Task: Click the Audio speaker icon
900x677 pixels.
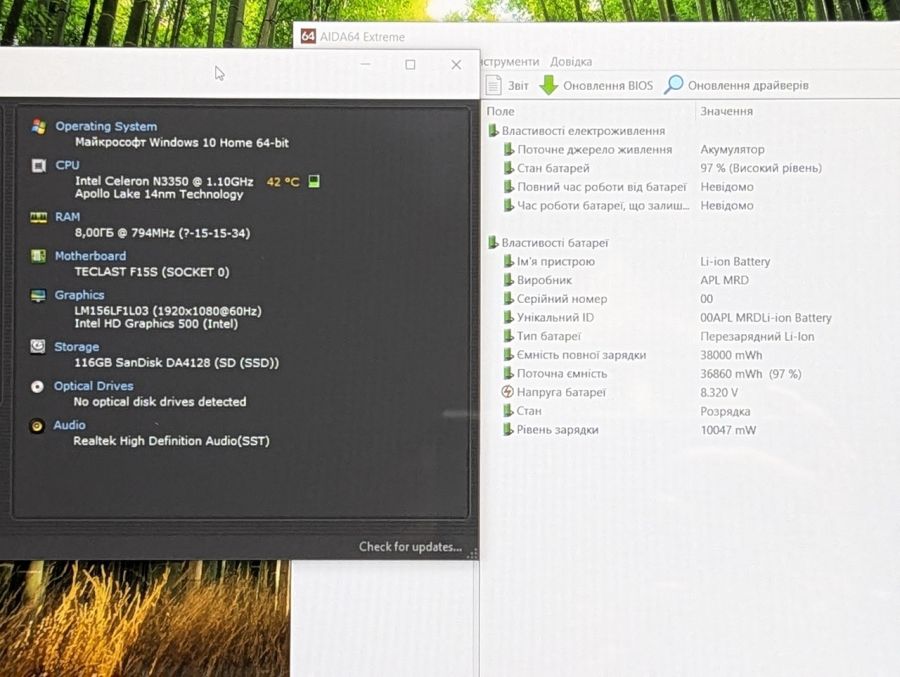Action: tap(37, 426)
